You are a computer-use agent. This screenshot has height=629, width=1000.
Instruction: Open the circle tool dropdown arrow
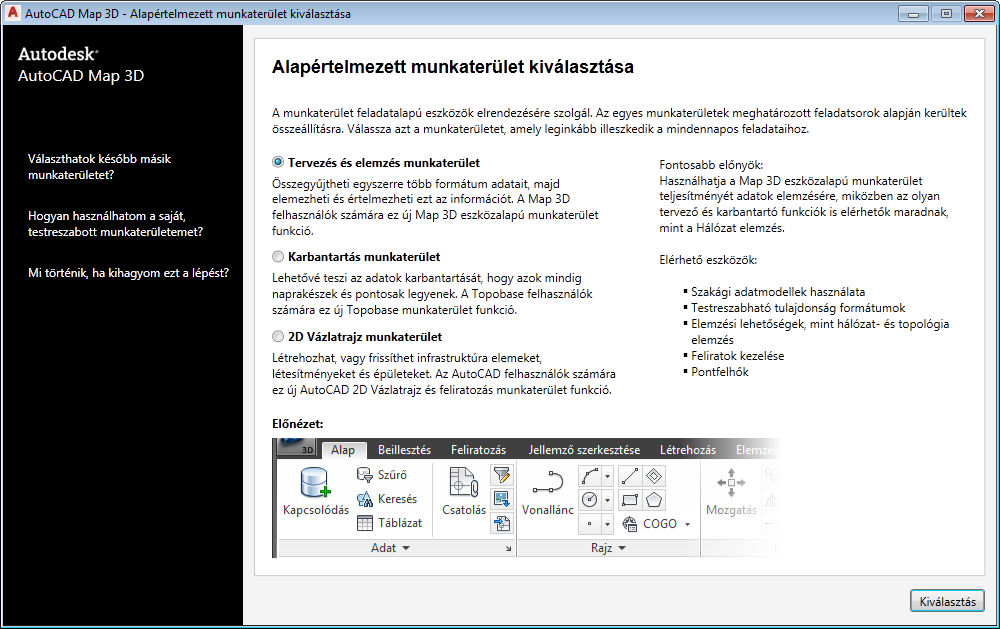point(607,500)
